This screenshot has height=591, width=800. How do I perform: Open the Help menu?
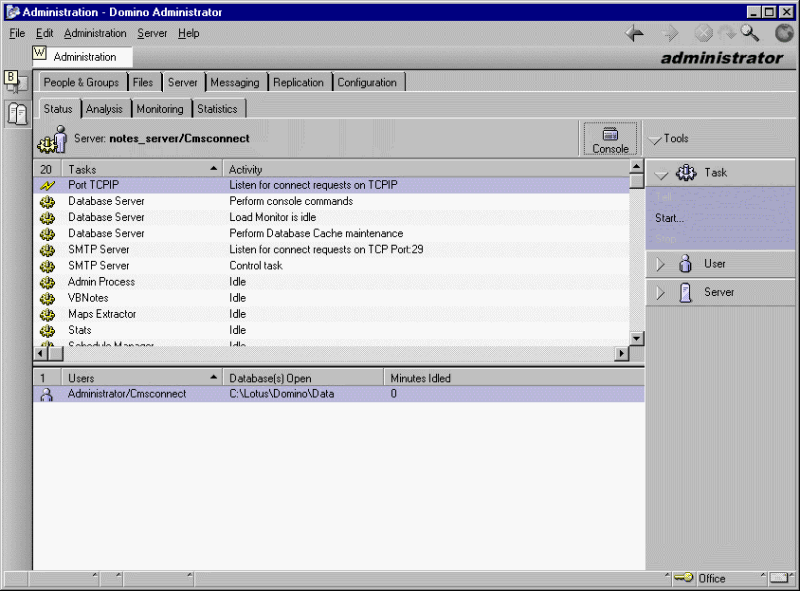click(x=188, y=34)
